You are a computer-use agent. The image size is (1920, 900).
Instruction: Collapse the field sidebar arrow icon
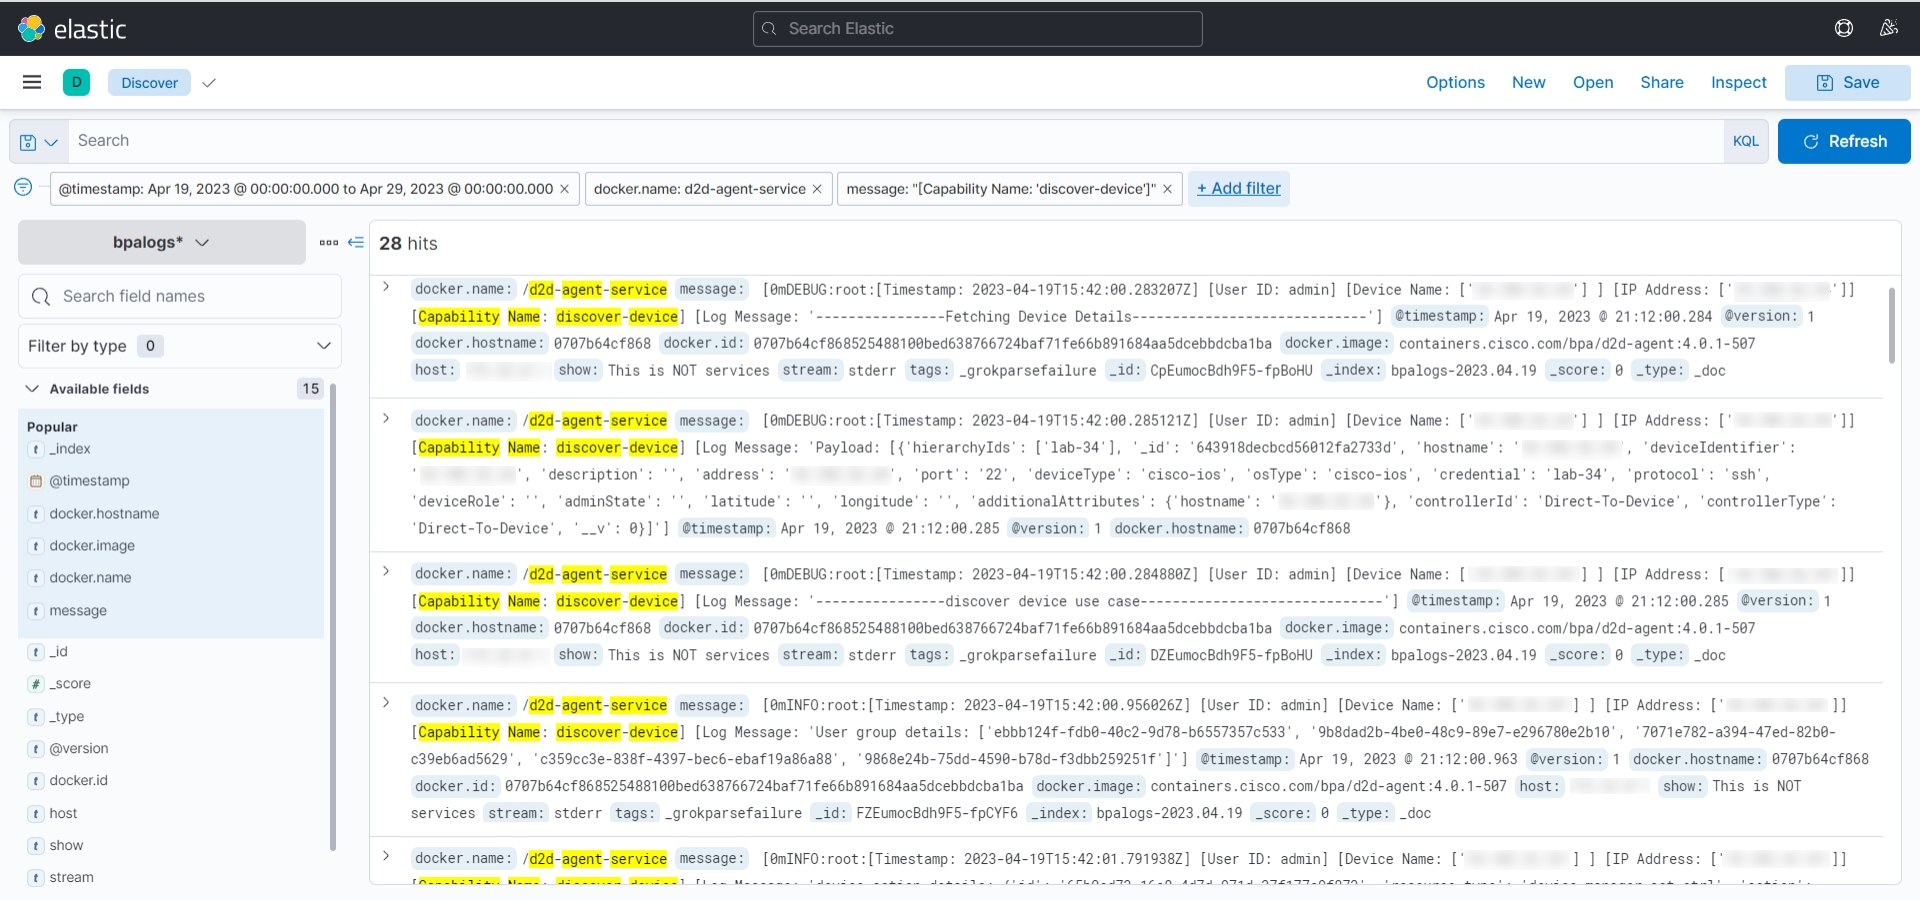point(355,242)
